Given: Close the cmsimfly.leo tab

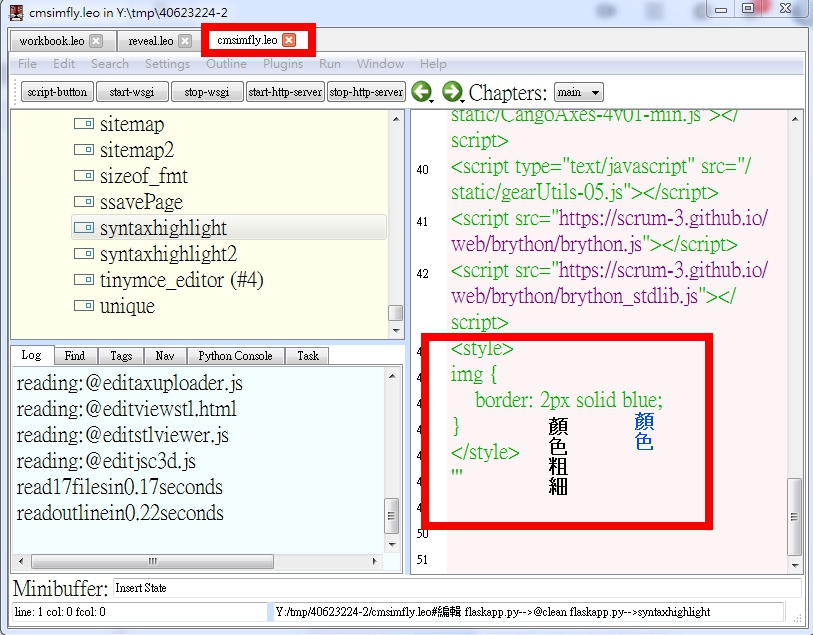Looking at the screenshot, I should pos(289,41).
